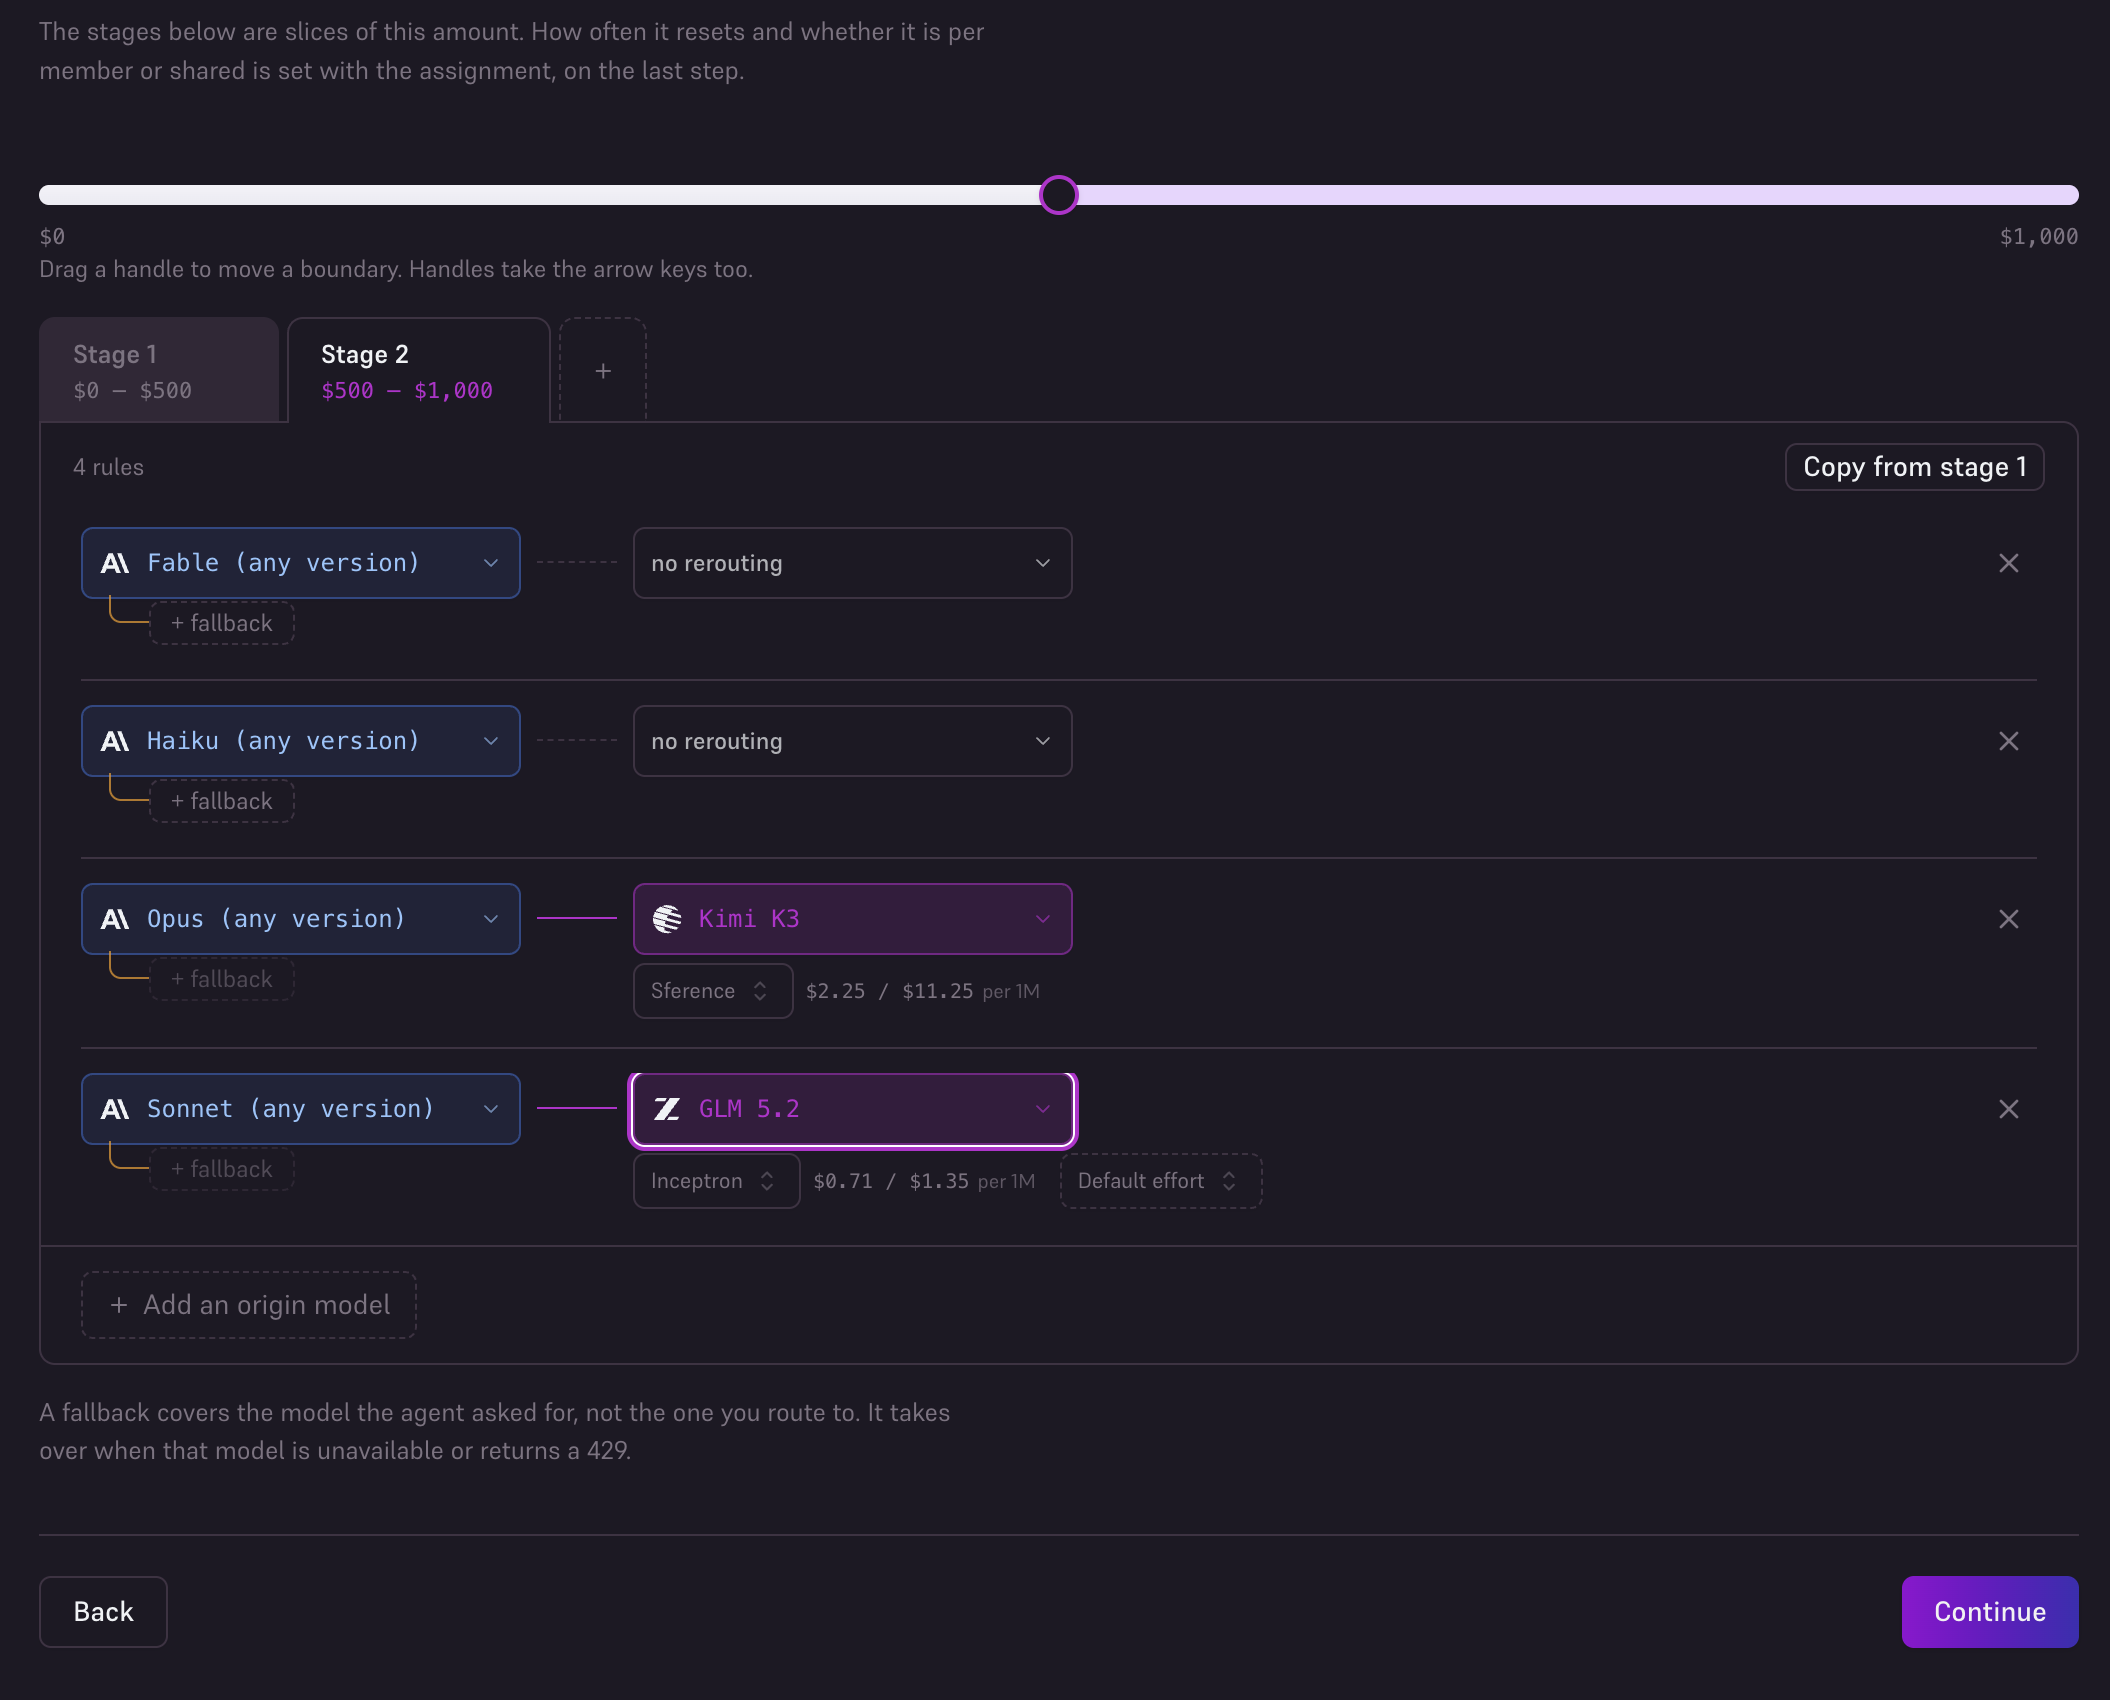2110x1700 pixels.
Task: Remove the Fable rule with its X
Action: (x=2008, y=563)
